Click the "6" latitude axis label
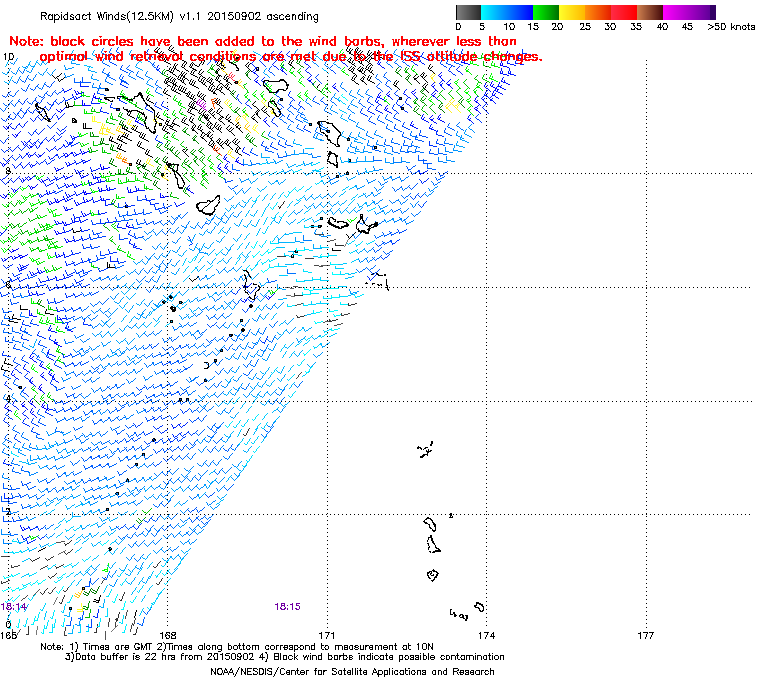This screenshot has width=760, height=688. click(x=8, y=285)
